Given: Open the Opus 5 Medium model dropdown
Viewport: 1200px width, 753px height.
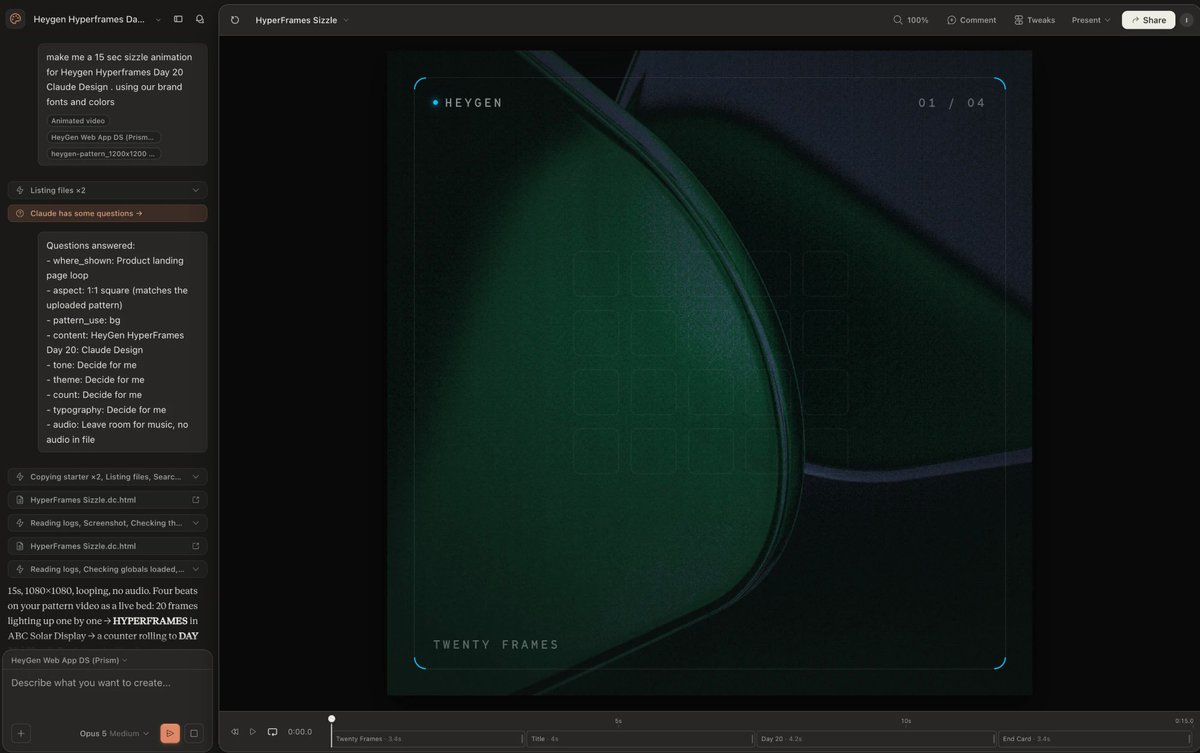Looking at the screenshot, I should 114,733.
